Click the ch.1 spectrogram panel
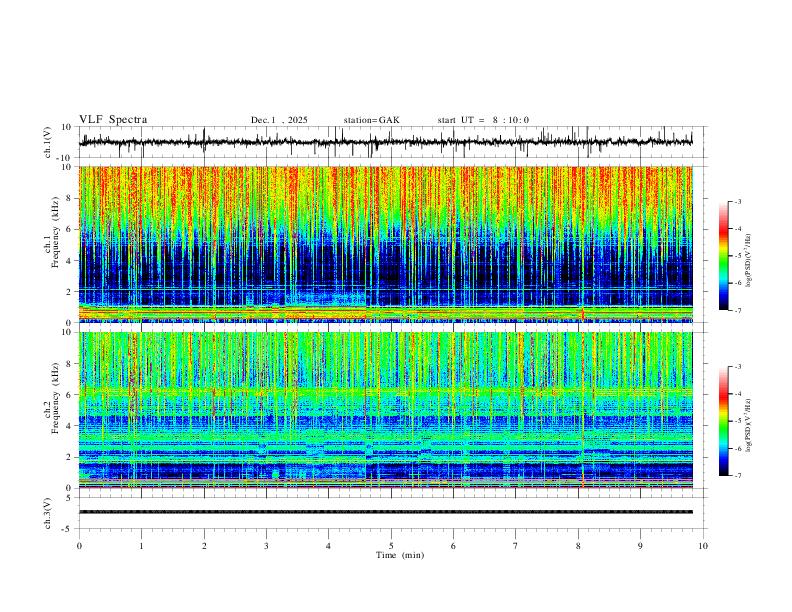Image resolution: width=792 pixels, height=612 pixels. point(385,244)
